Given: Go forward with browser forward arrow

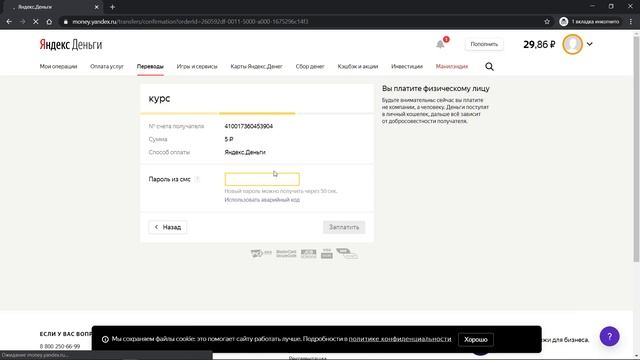Looking at the screenshot, I should (x=22, y=22).
